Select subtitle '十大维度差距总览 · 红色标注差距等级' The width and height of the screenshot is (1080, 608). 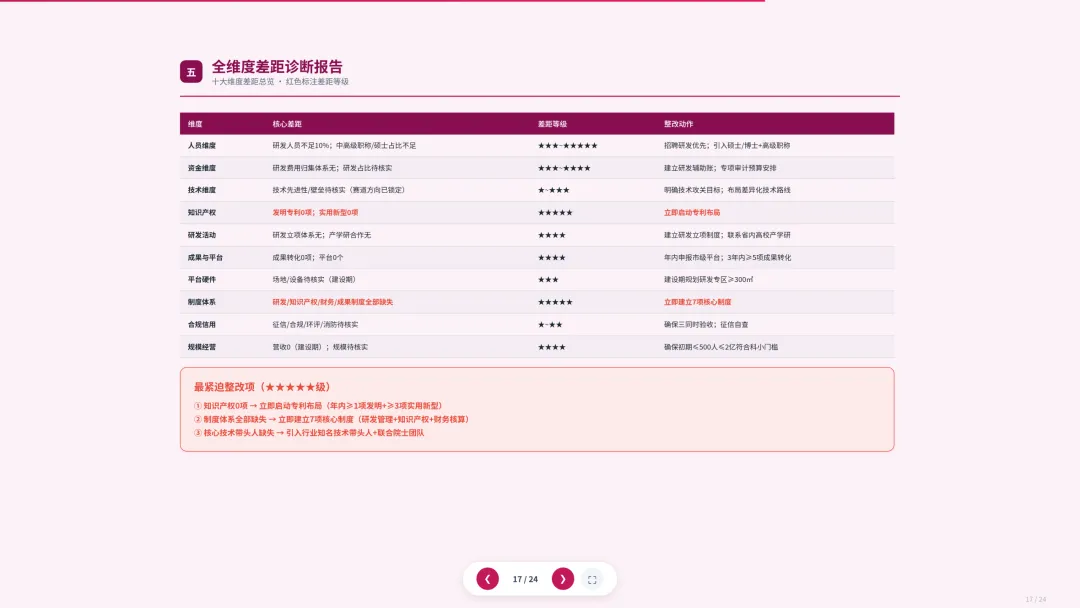[280, 81]
